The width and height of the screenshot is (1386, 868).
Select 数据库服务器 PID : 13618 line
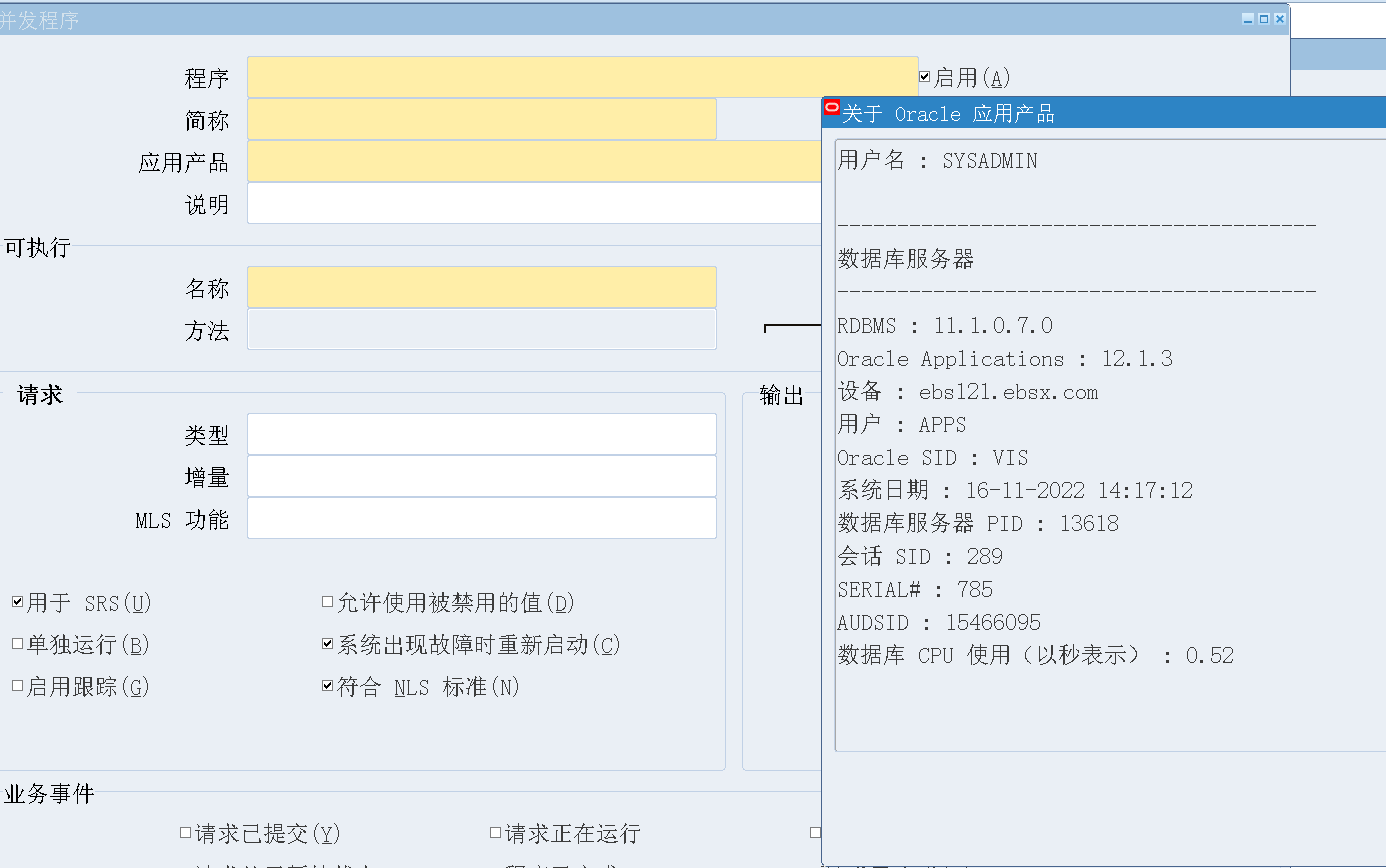pos(978,523)
